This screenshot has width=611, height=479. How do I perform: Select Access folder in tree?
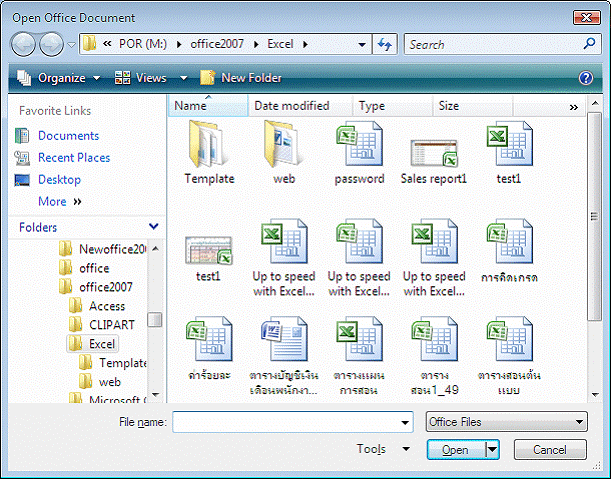[97, 306]
